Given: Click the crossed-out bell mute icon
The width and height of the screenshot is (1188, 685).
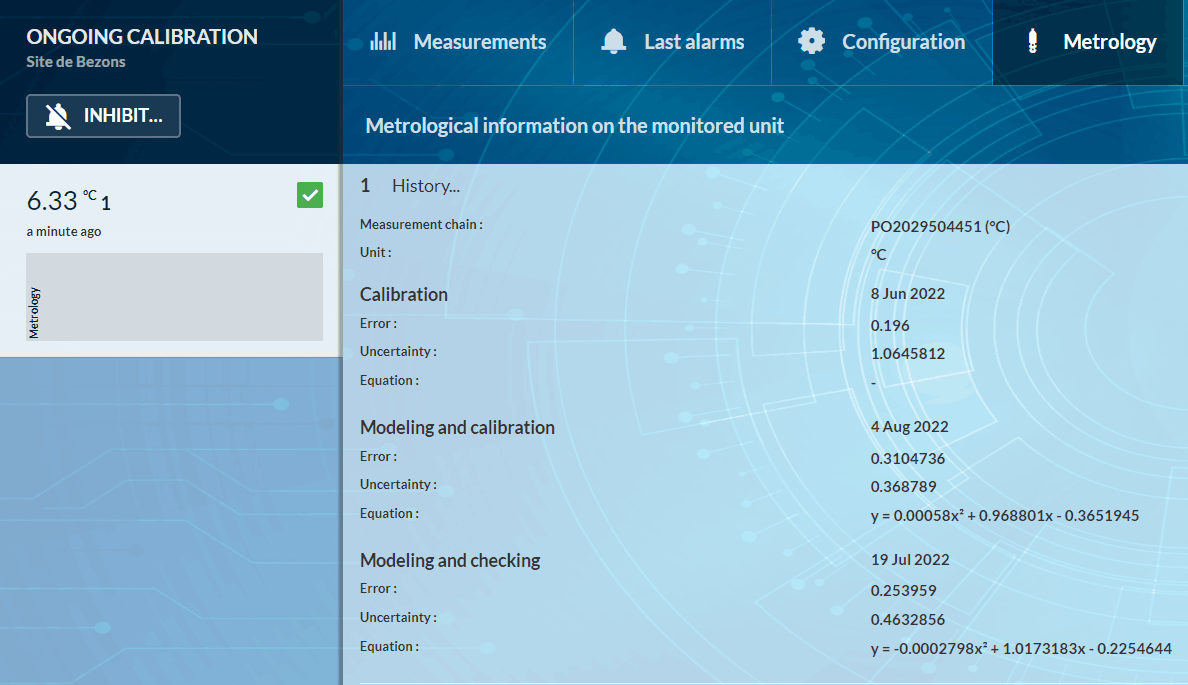Looking at the screenshot, I should [58, 116].
